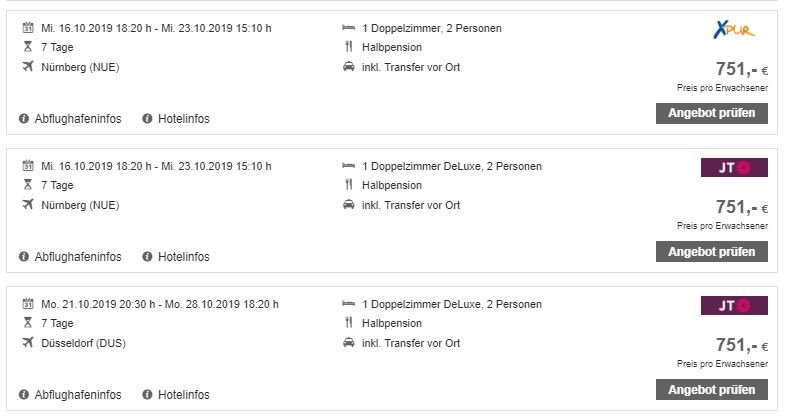This screenshot has width=785, height=417.
Task: Open Abflughafeninfos in first offer
Action: click(x=78, y=119)
